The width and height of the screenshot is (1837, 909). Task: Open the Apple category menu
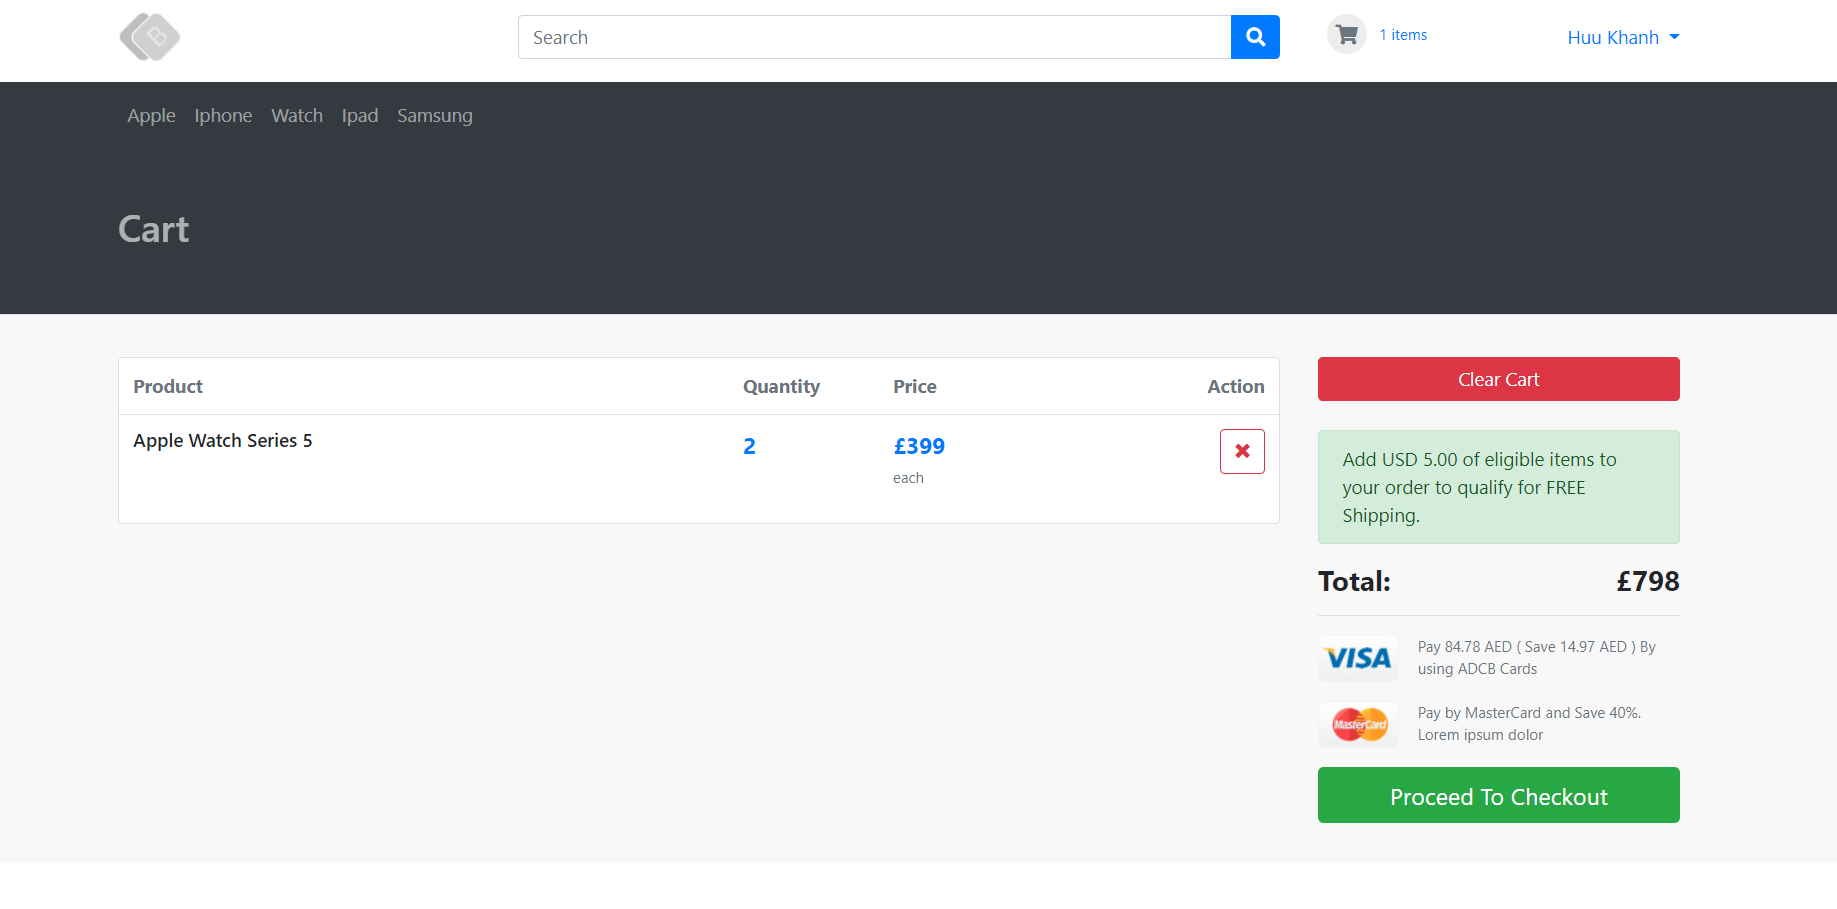(151, 116)
